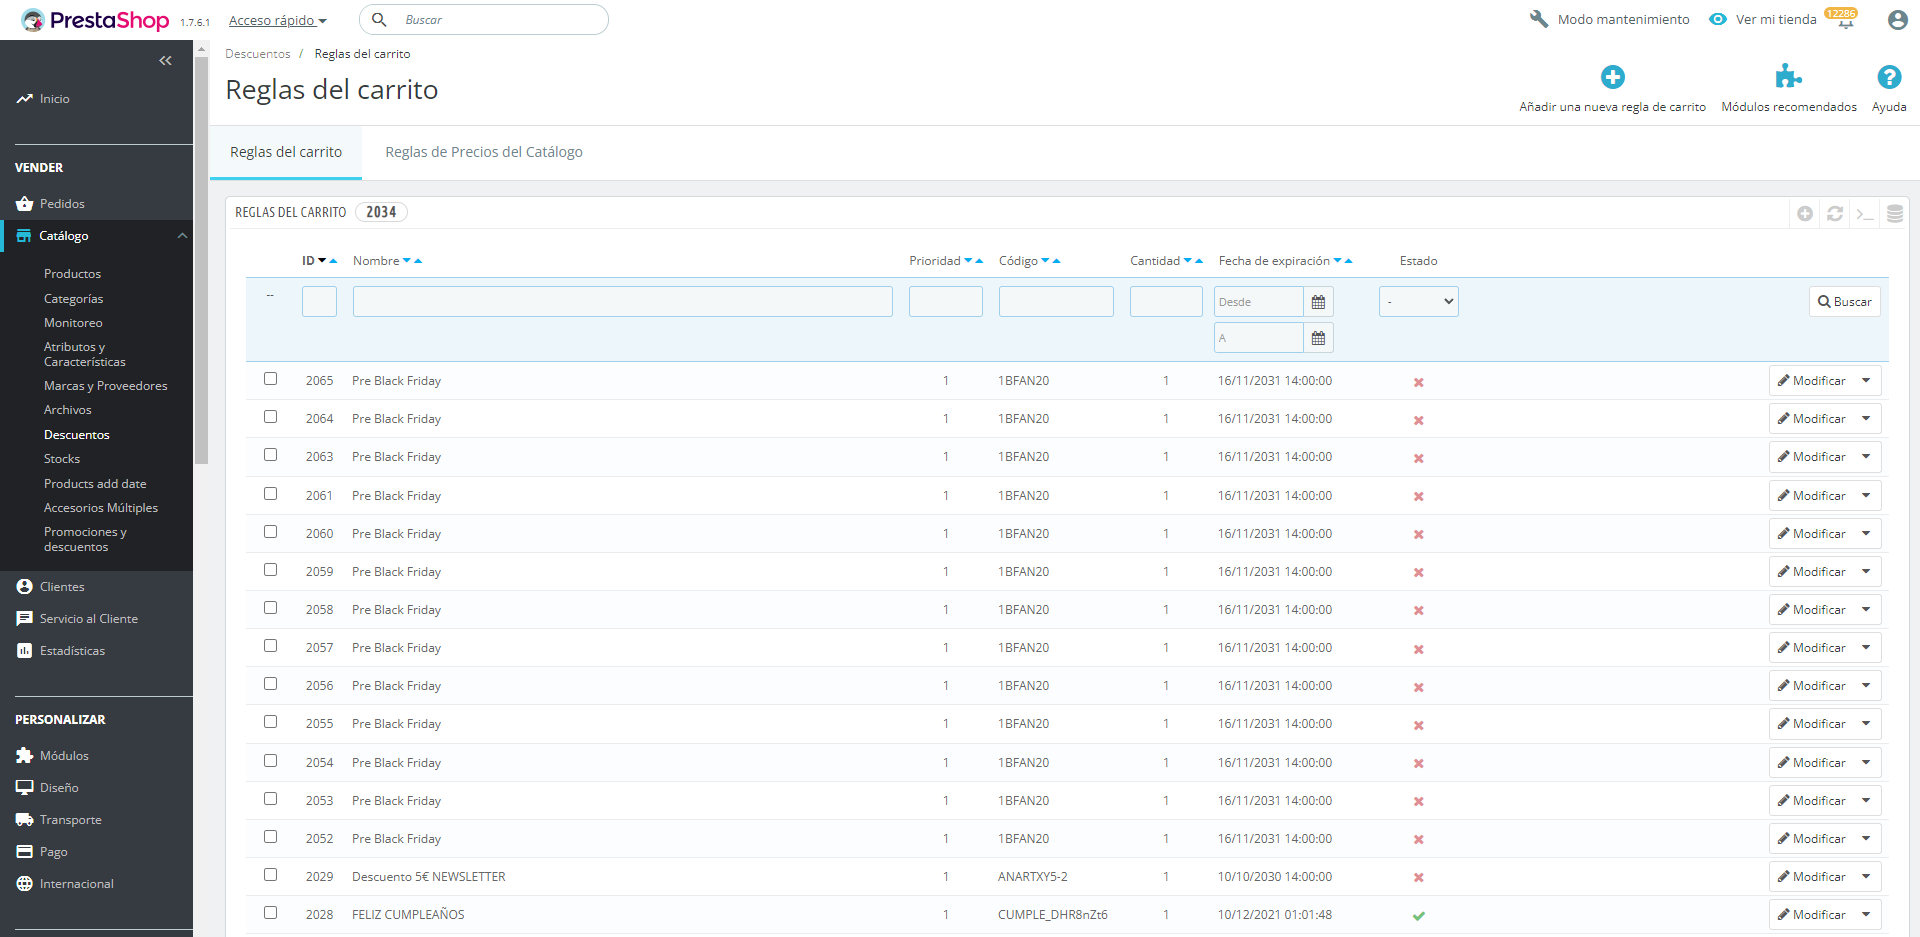Click the Código filter input field
This screenshot has width=1920, height=937.
(x=1056, y=302)
